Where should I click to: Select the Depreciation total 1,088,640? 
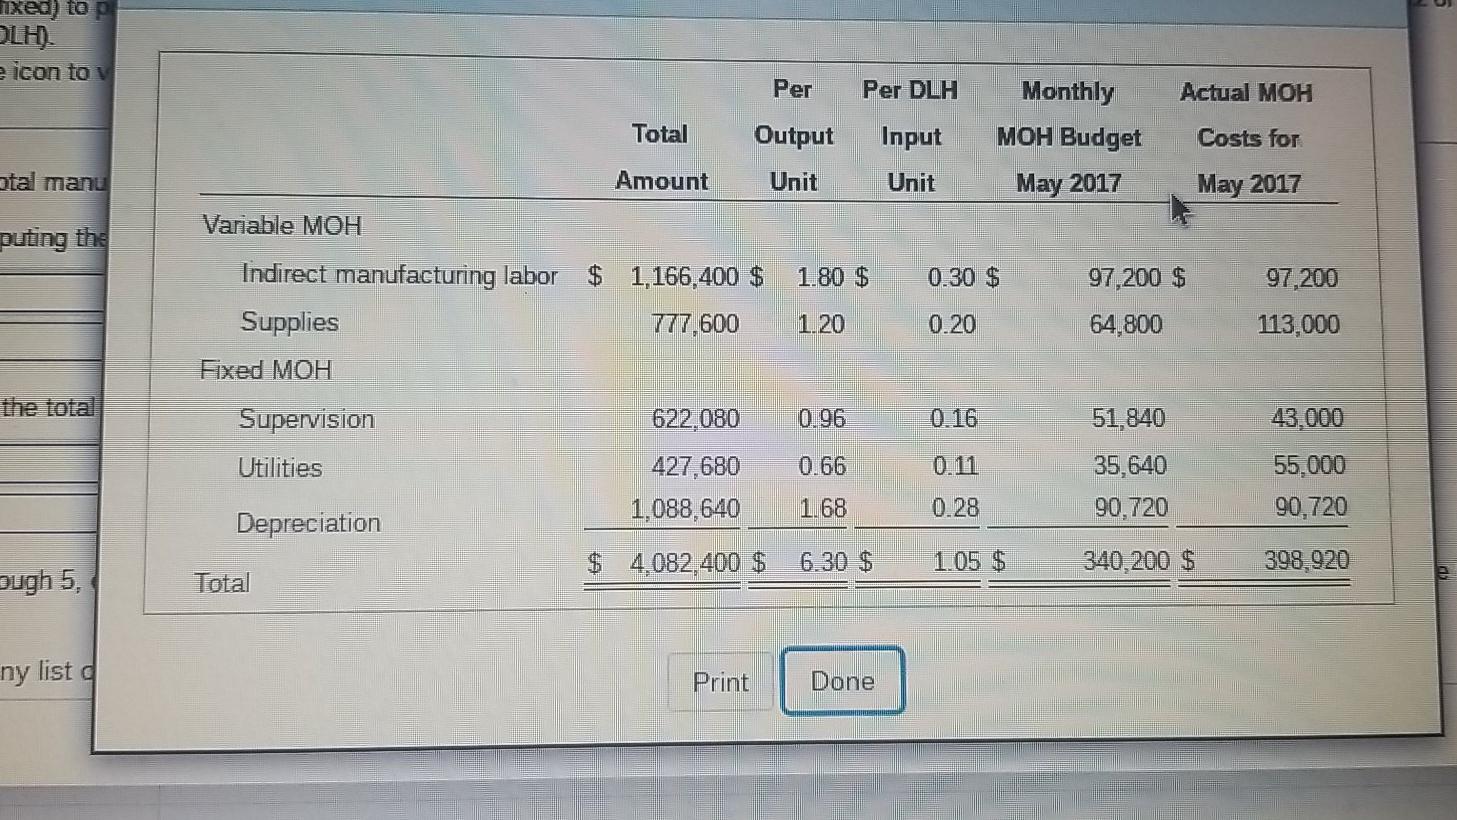pyautogui.click(x=687, y=510)
